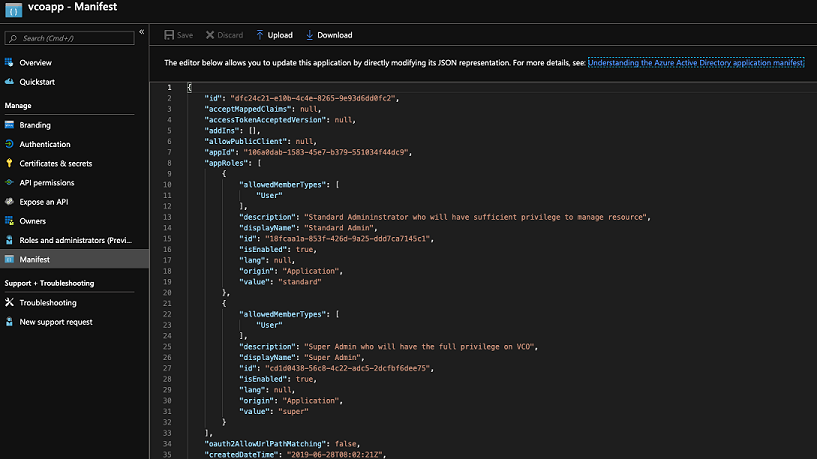This screenshot has width=817, height=459.
Task: Click the API permissions icon
Action: [x=10, y=183]
